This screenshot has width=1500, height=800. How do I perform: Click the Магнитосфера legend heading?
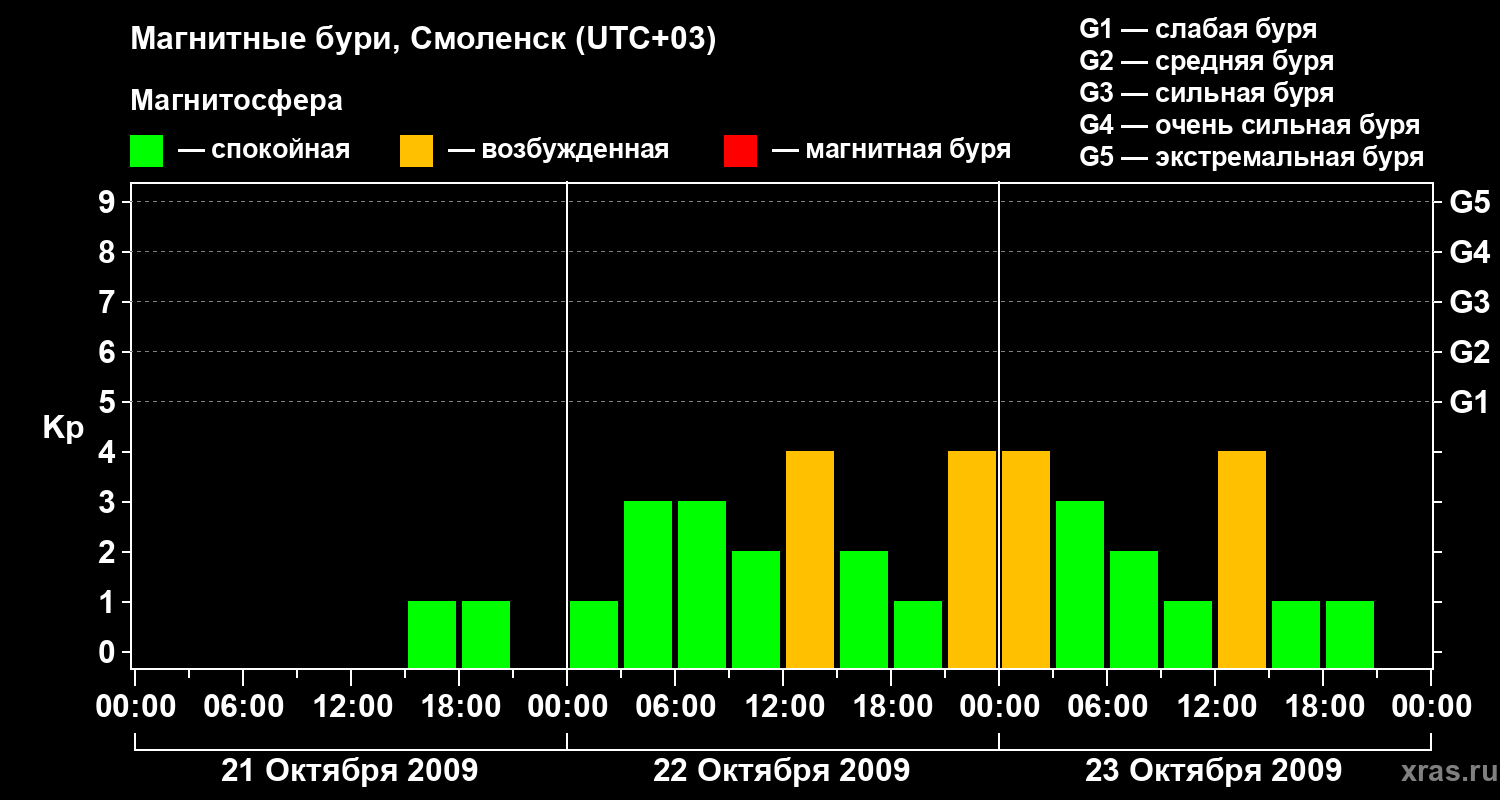tap(236, 101)
